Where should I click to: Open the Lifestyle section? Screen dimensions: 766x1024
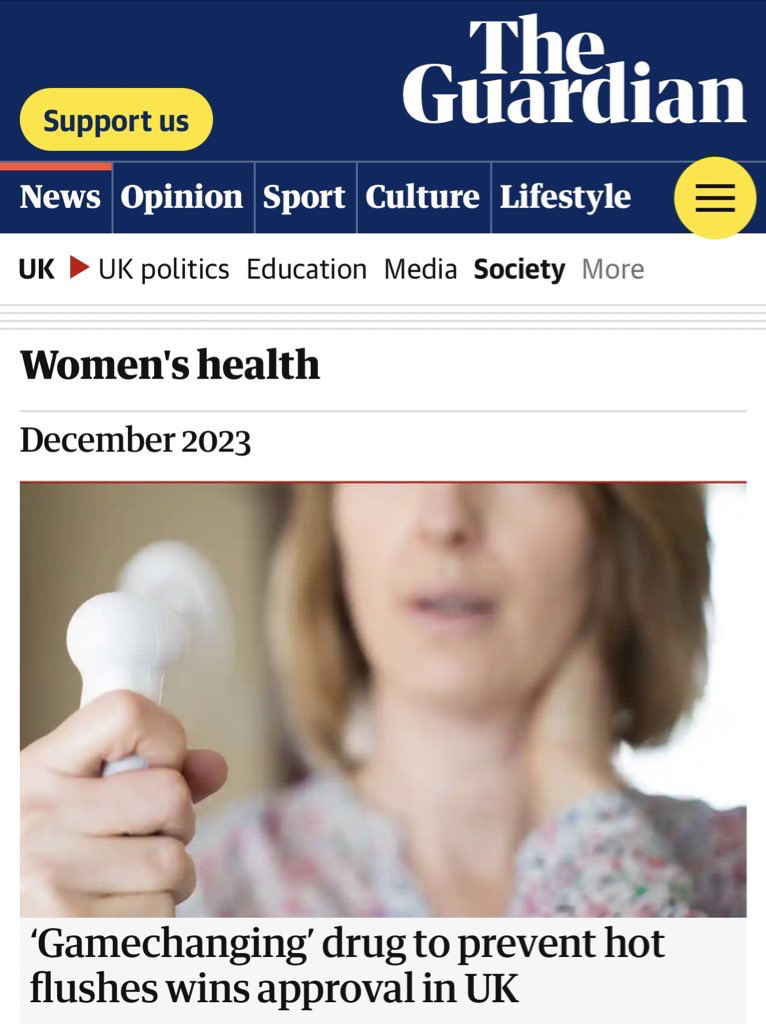point(566,197)
